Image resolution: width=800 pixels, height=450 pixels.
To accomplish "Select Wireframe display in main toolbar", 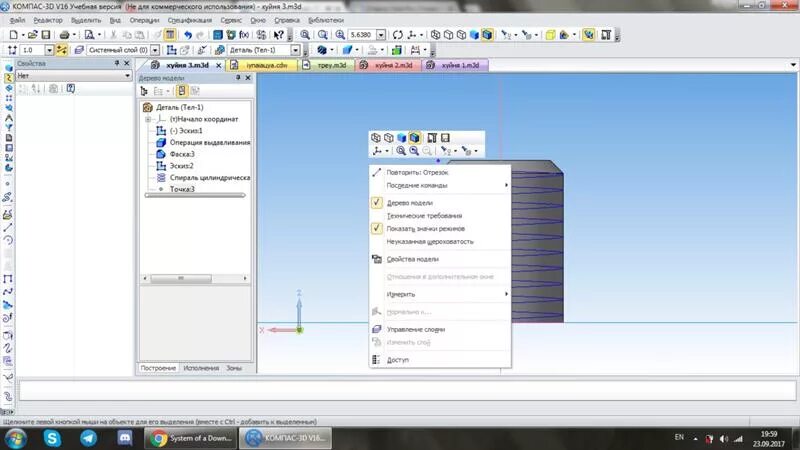I will (x=435, y=35).
